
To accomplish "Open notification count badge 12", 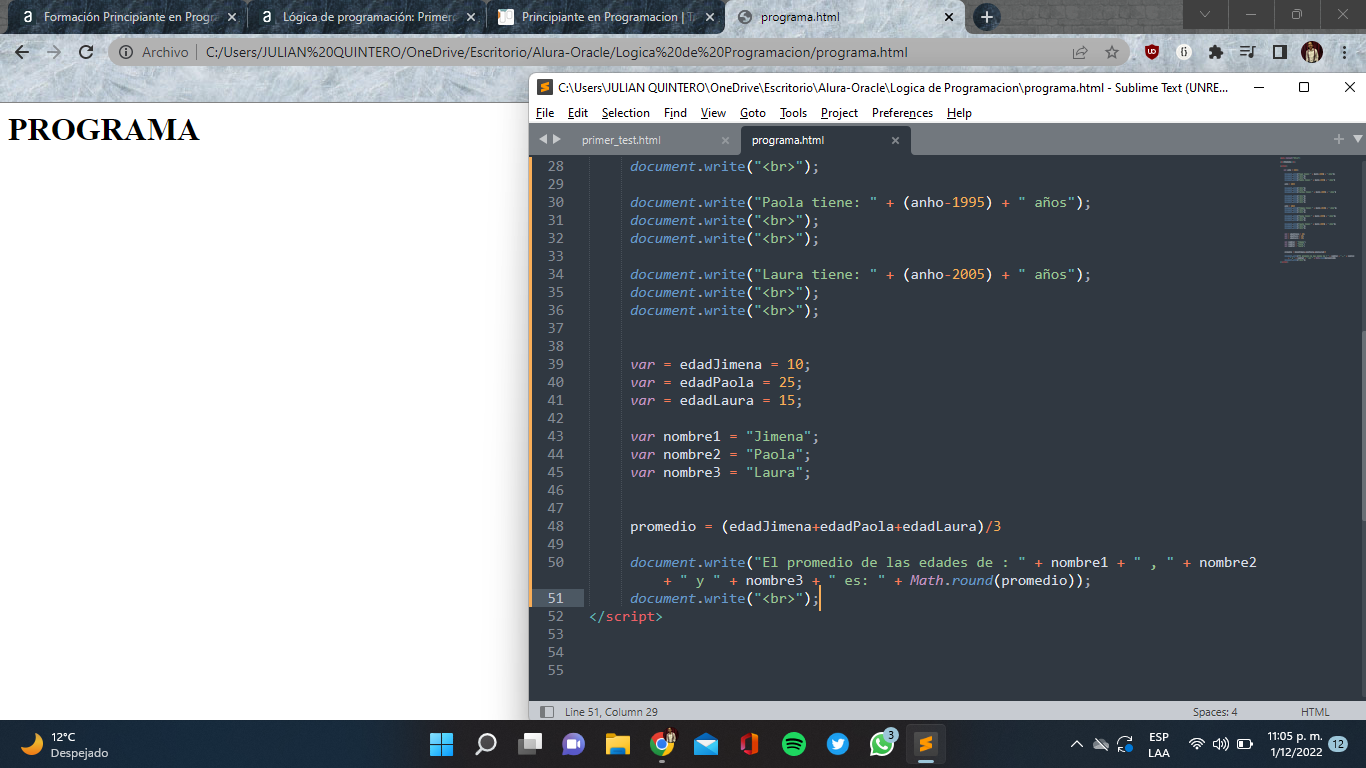I will point(1338,744).
